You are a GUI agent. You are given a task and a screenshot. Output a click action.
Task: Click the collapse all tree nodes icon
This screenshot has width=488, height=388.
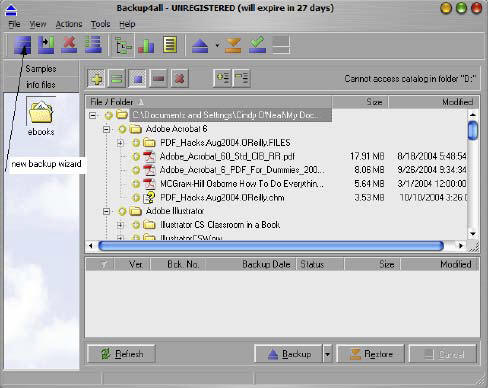coord(242,78)
